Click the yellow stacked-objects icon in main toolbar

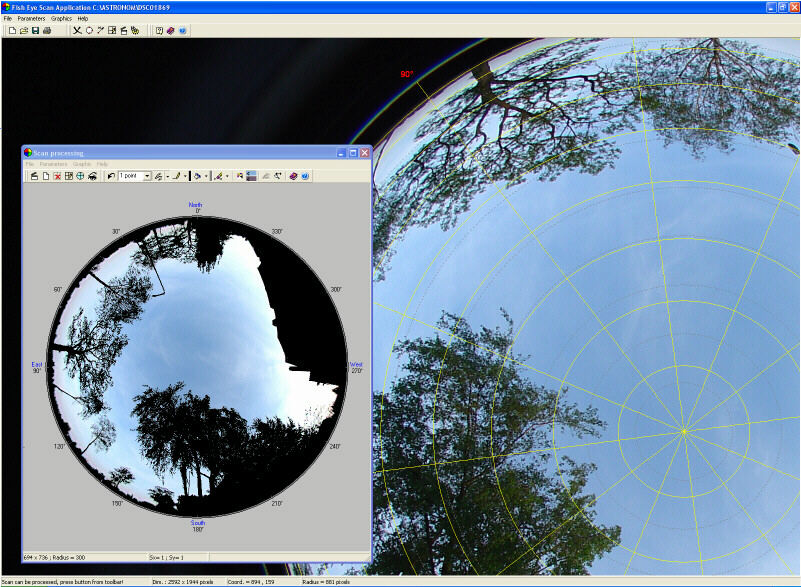click(135, 31)
